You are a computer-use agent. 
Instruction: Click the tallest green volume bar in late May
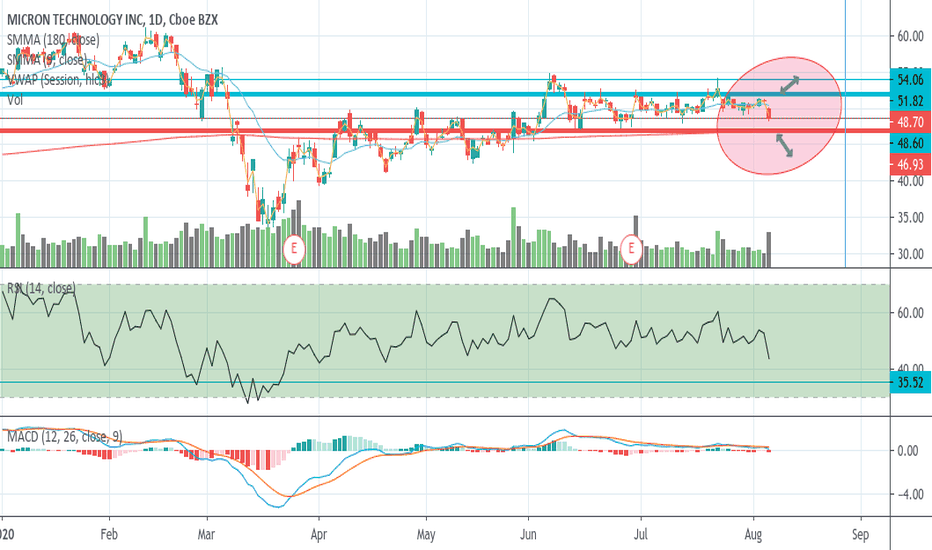point(514,237)
